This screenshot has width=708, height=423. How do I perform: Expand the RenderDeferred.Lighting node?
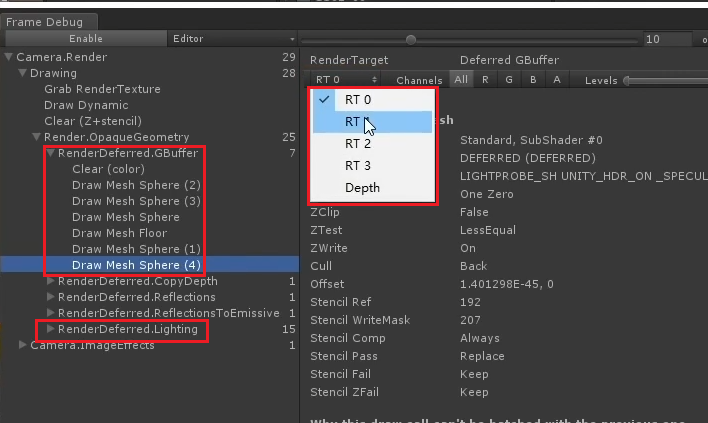51,329
